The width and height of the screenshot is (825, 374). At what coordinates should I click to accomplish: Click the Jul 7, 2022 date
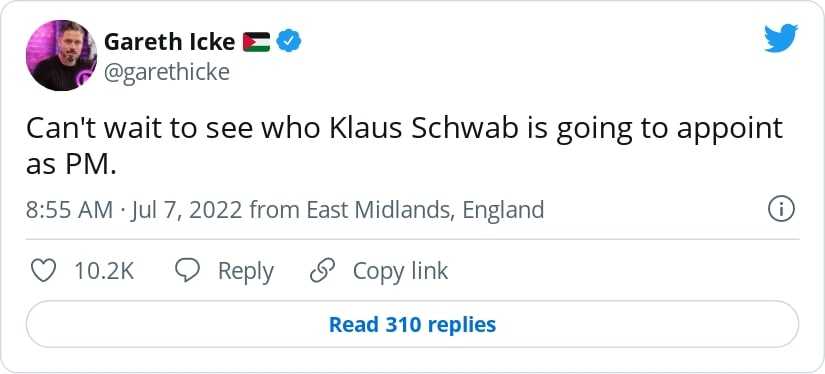tap(185, 210)
